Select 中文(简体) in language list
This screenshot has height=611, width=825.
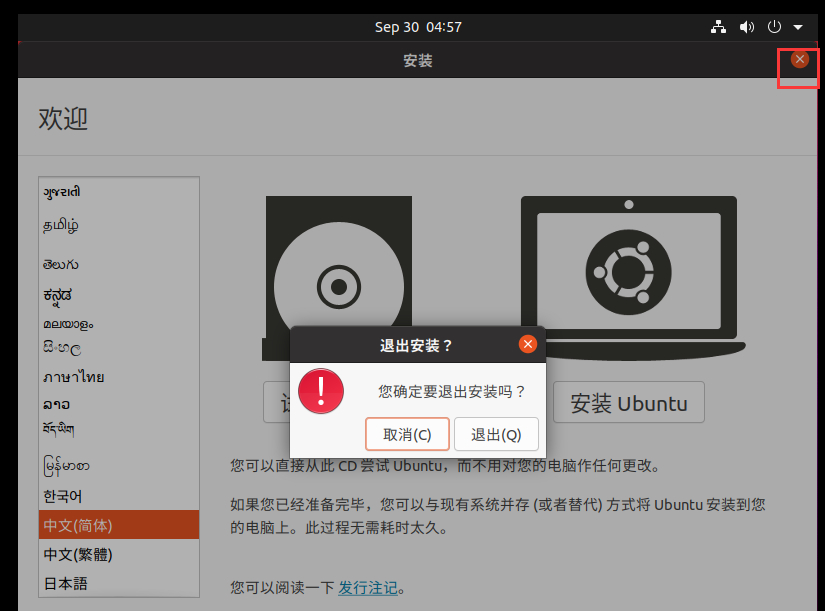(119, 525)
